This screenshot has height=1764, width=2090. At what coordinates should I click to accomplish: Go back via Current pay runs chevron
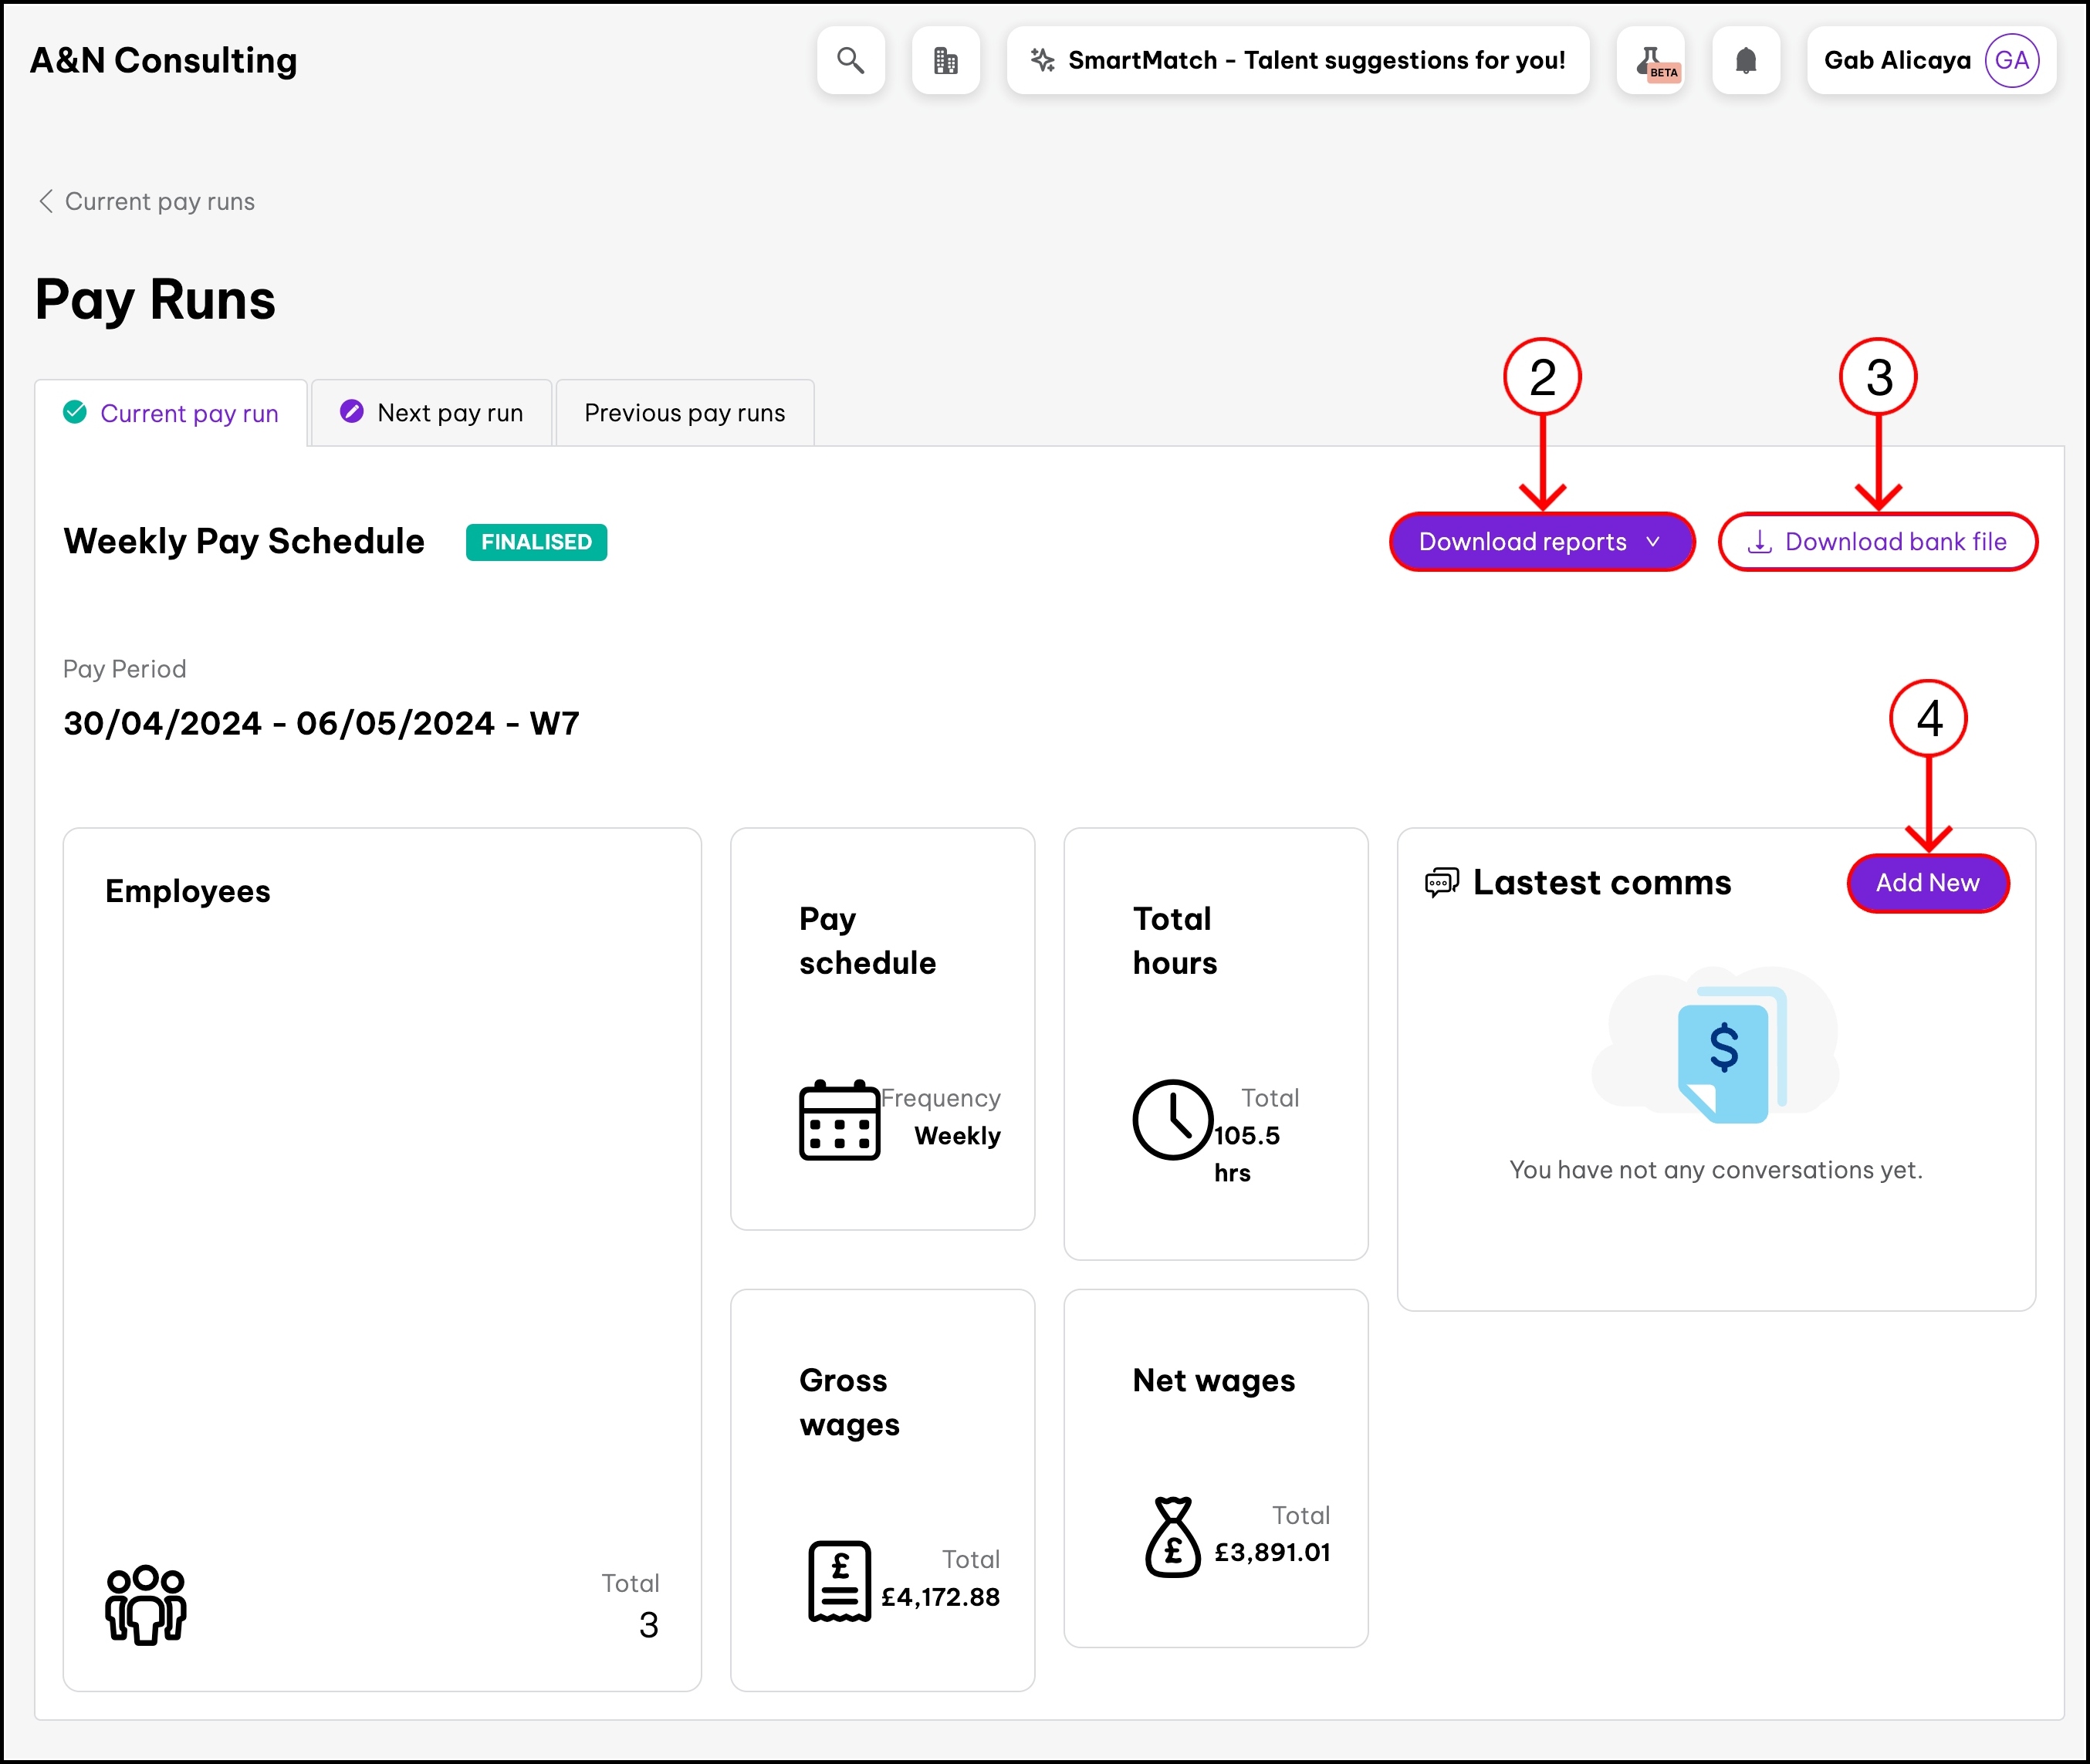tap(46, 201)
